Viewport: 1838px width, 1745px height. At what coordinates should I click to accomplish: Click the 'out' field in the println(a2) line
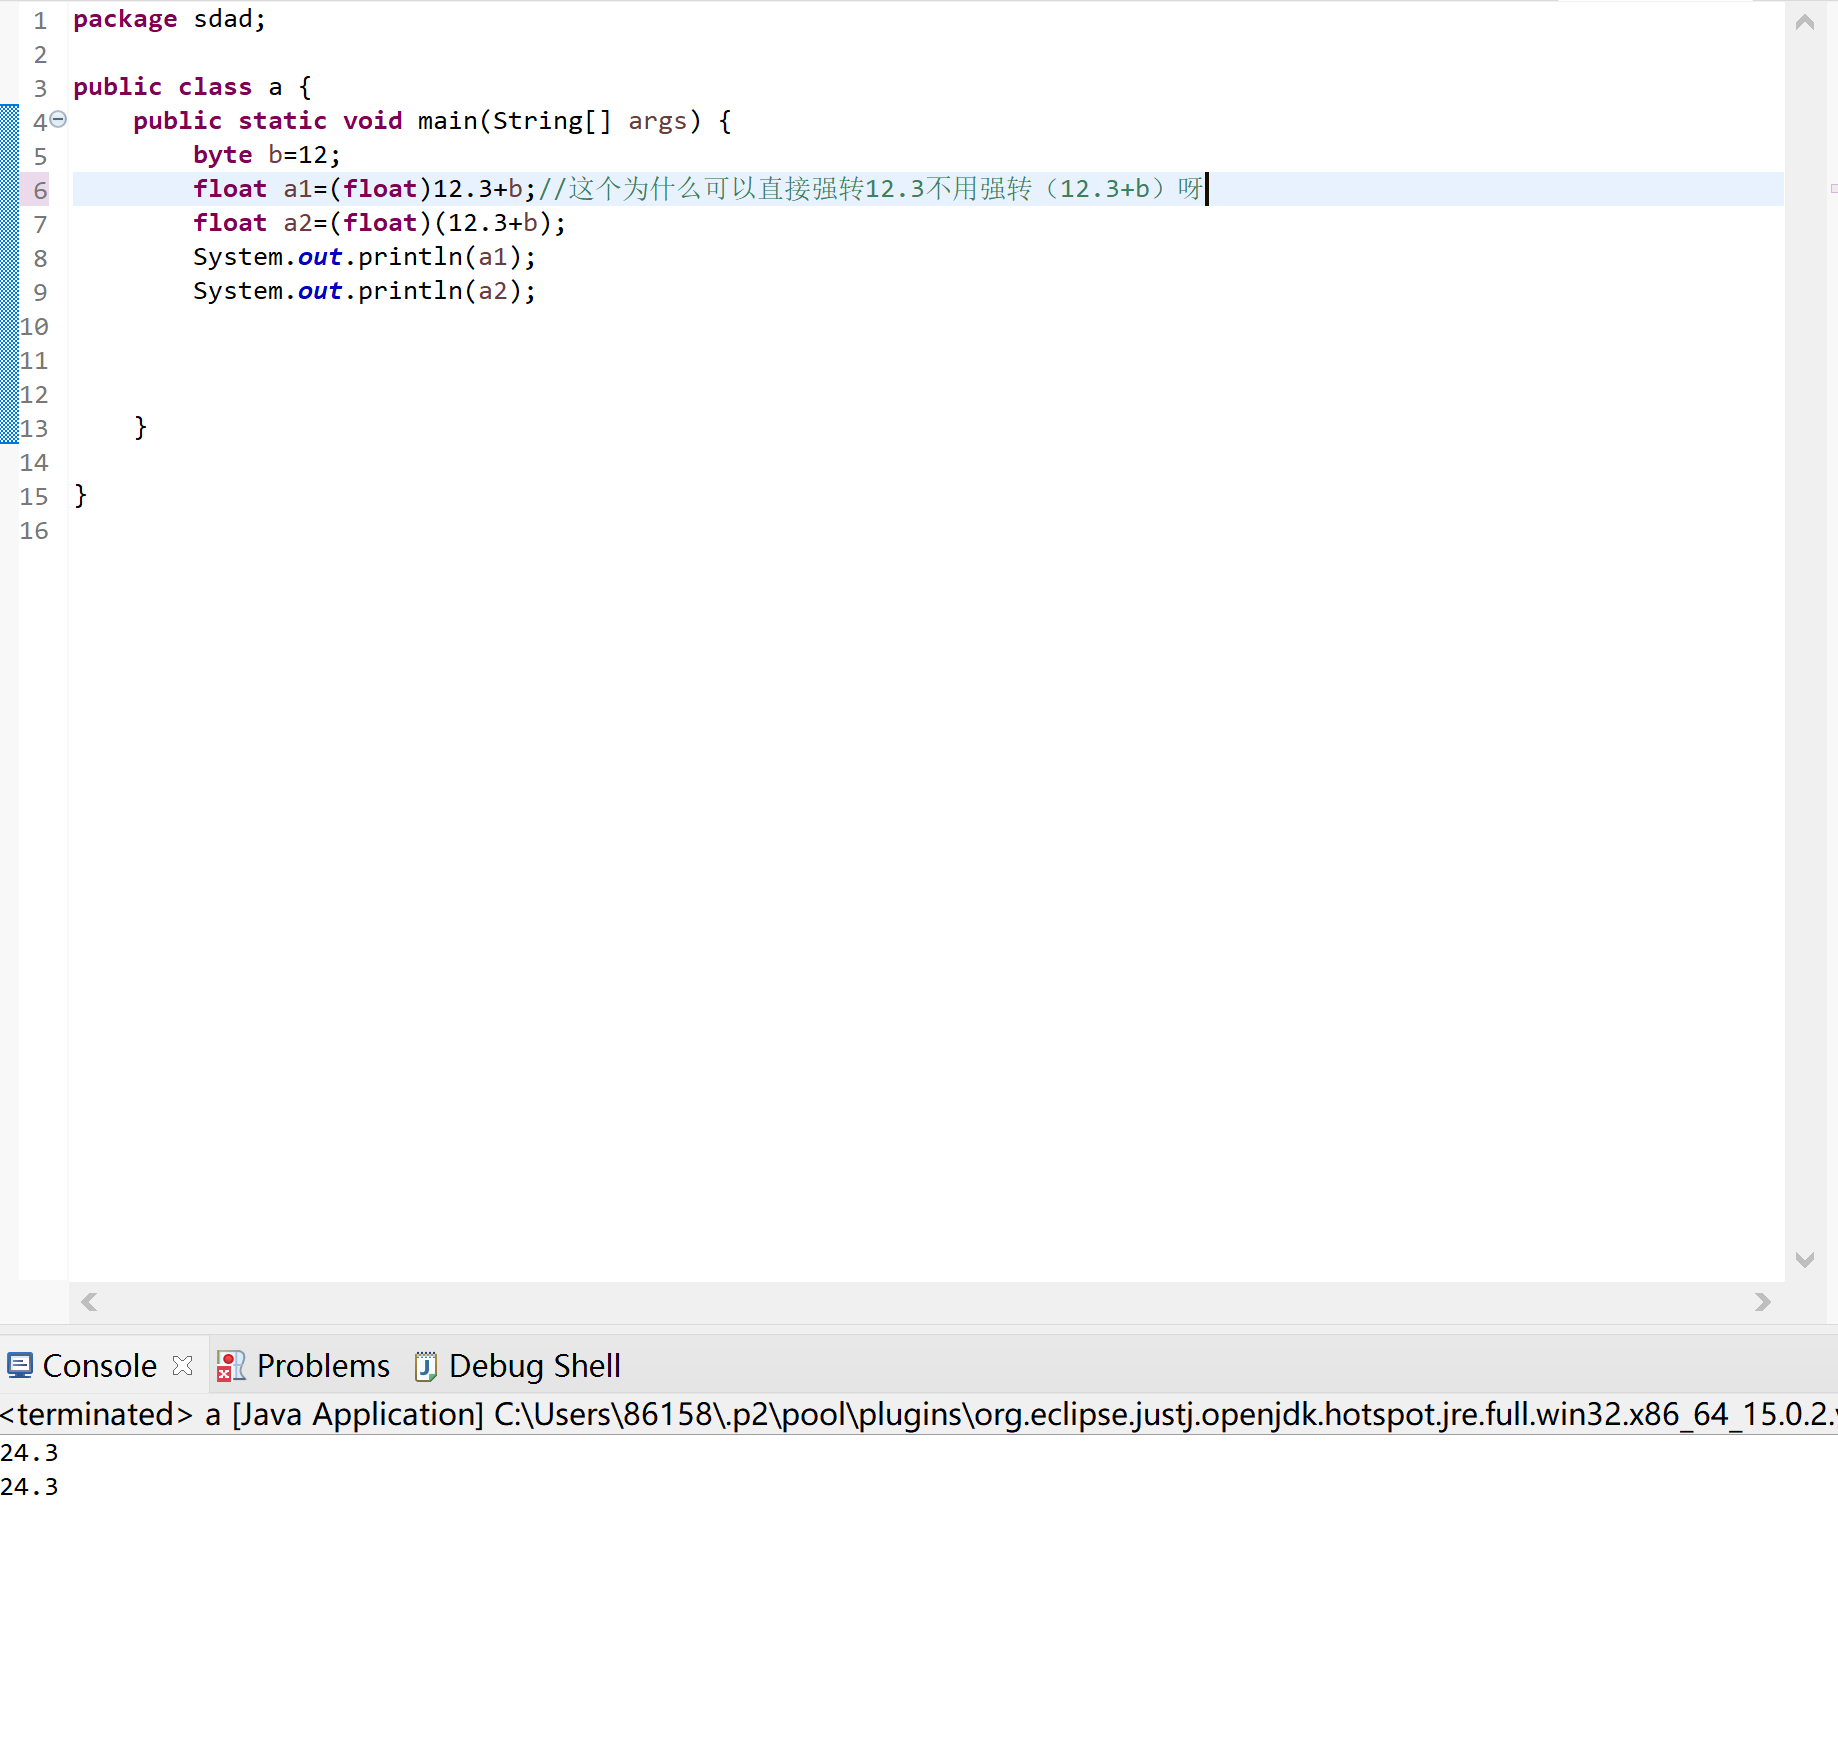tap(319, 291)
